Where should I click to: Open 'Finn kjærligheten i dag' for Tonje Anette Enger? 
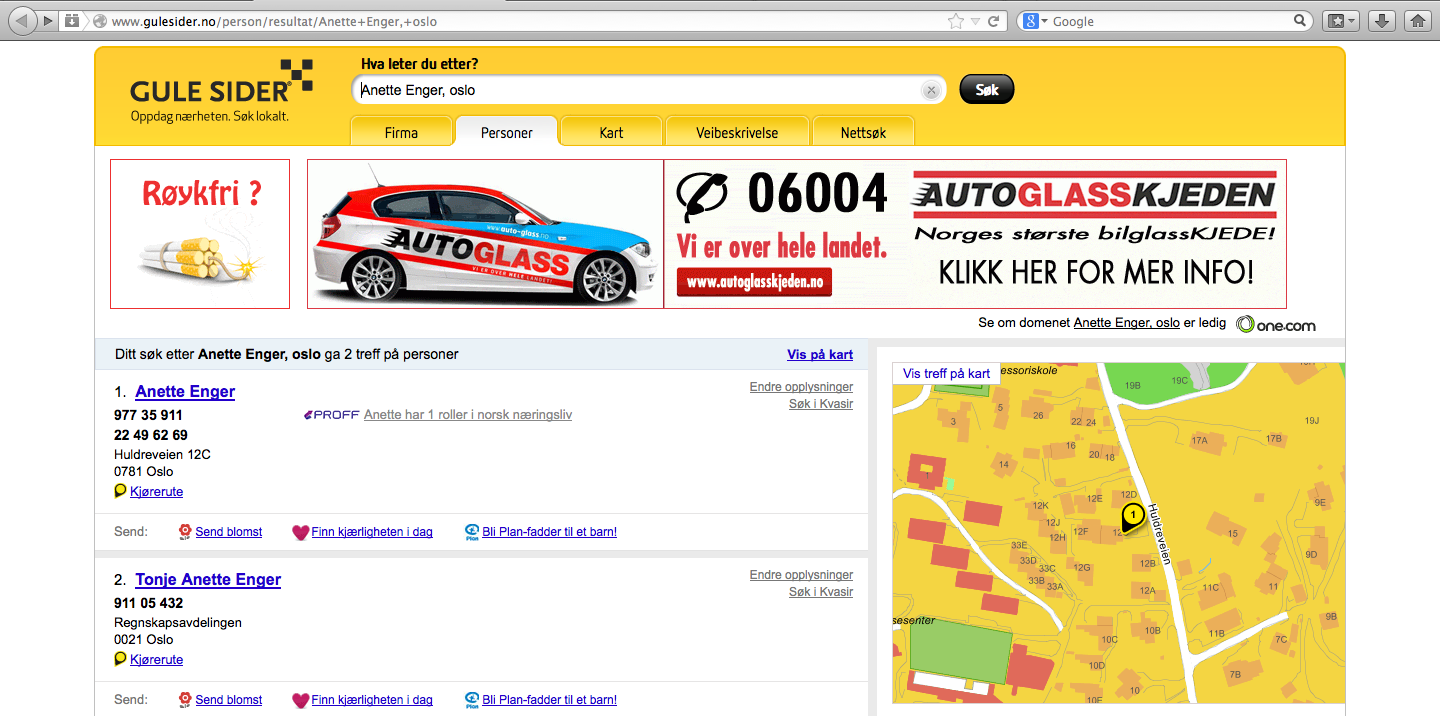point(372,700)
